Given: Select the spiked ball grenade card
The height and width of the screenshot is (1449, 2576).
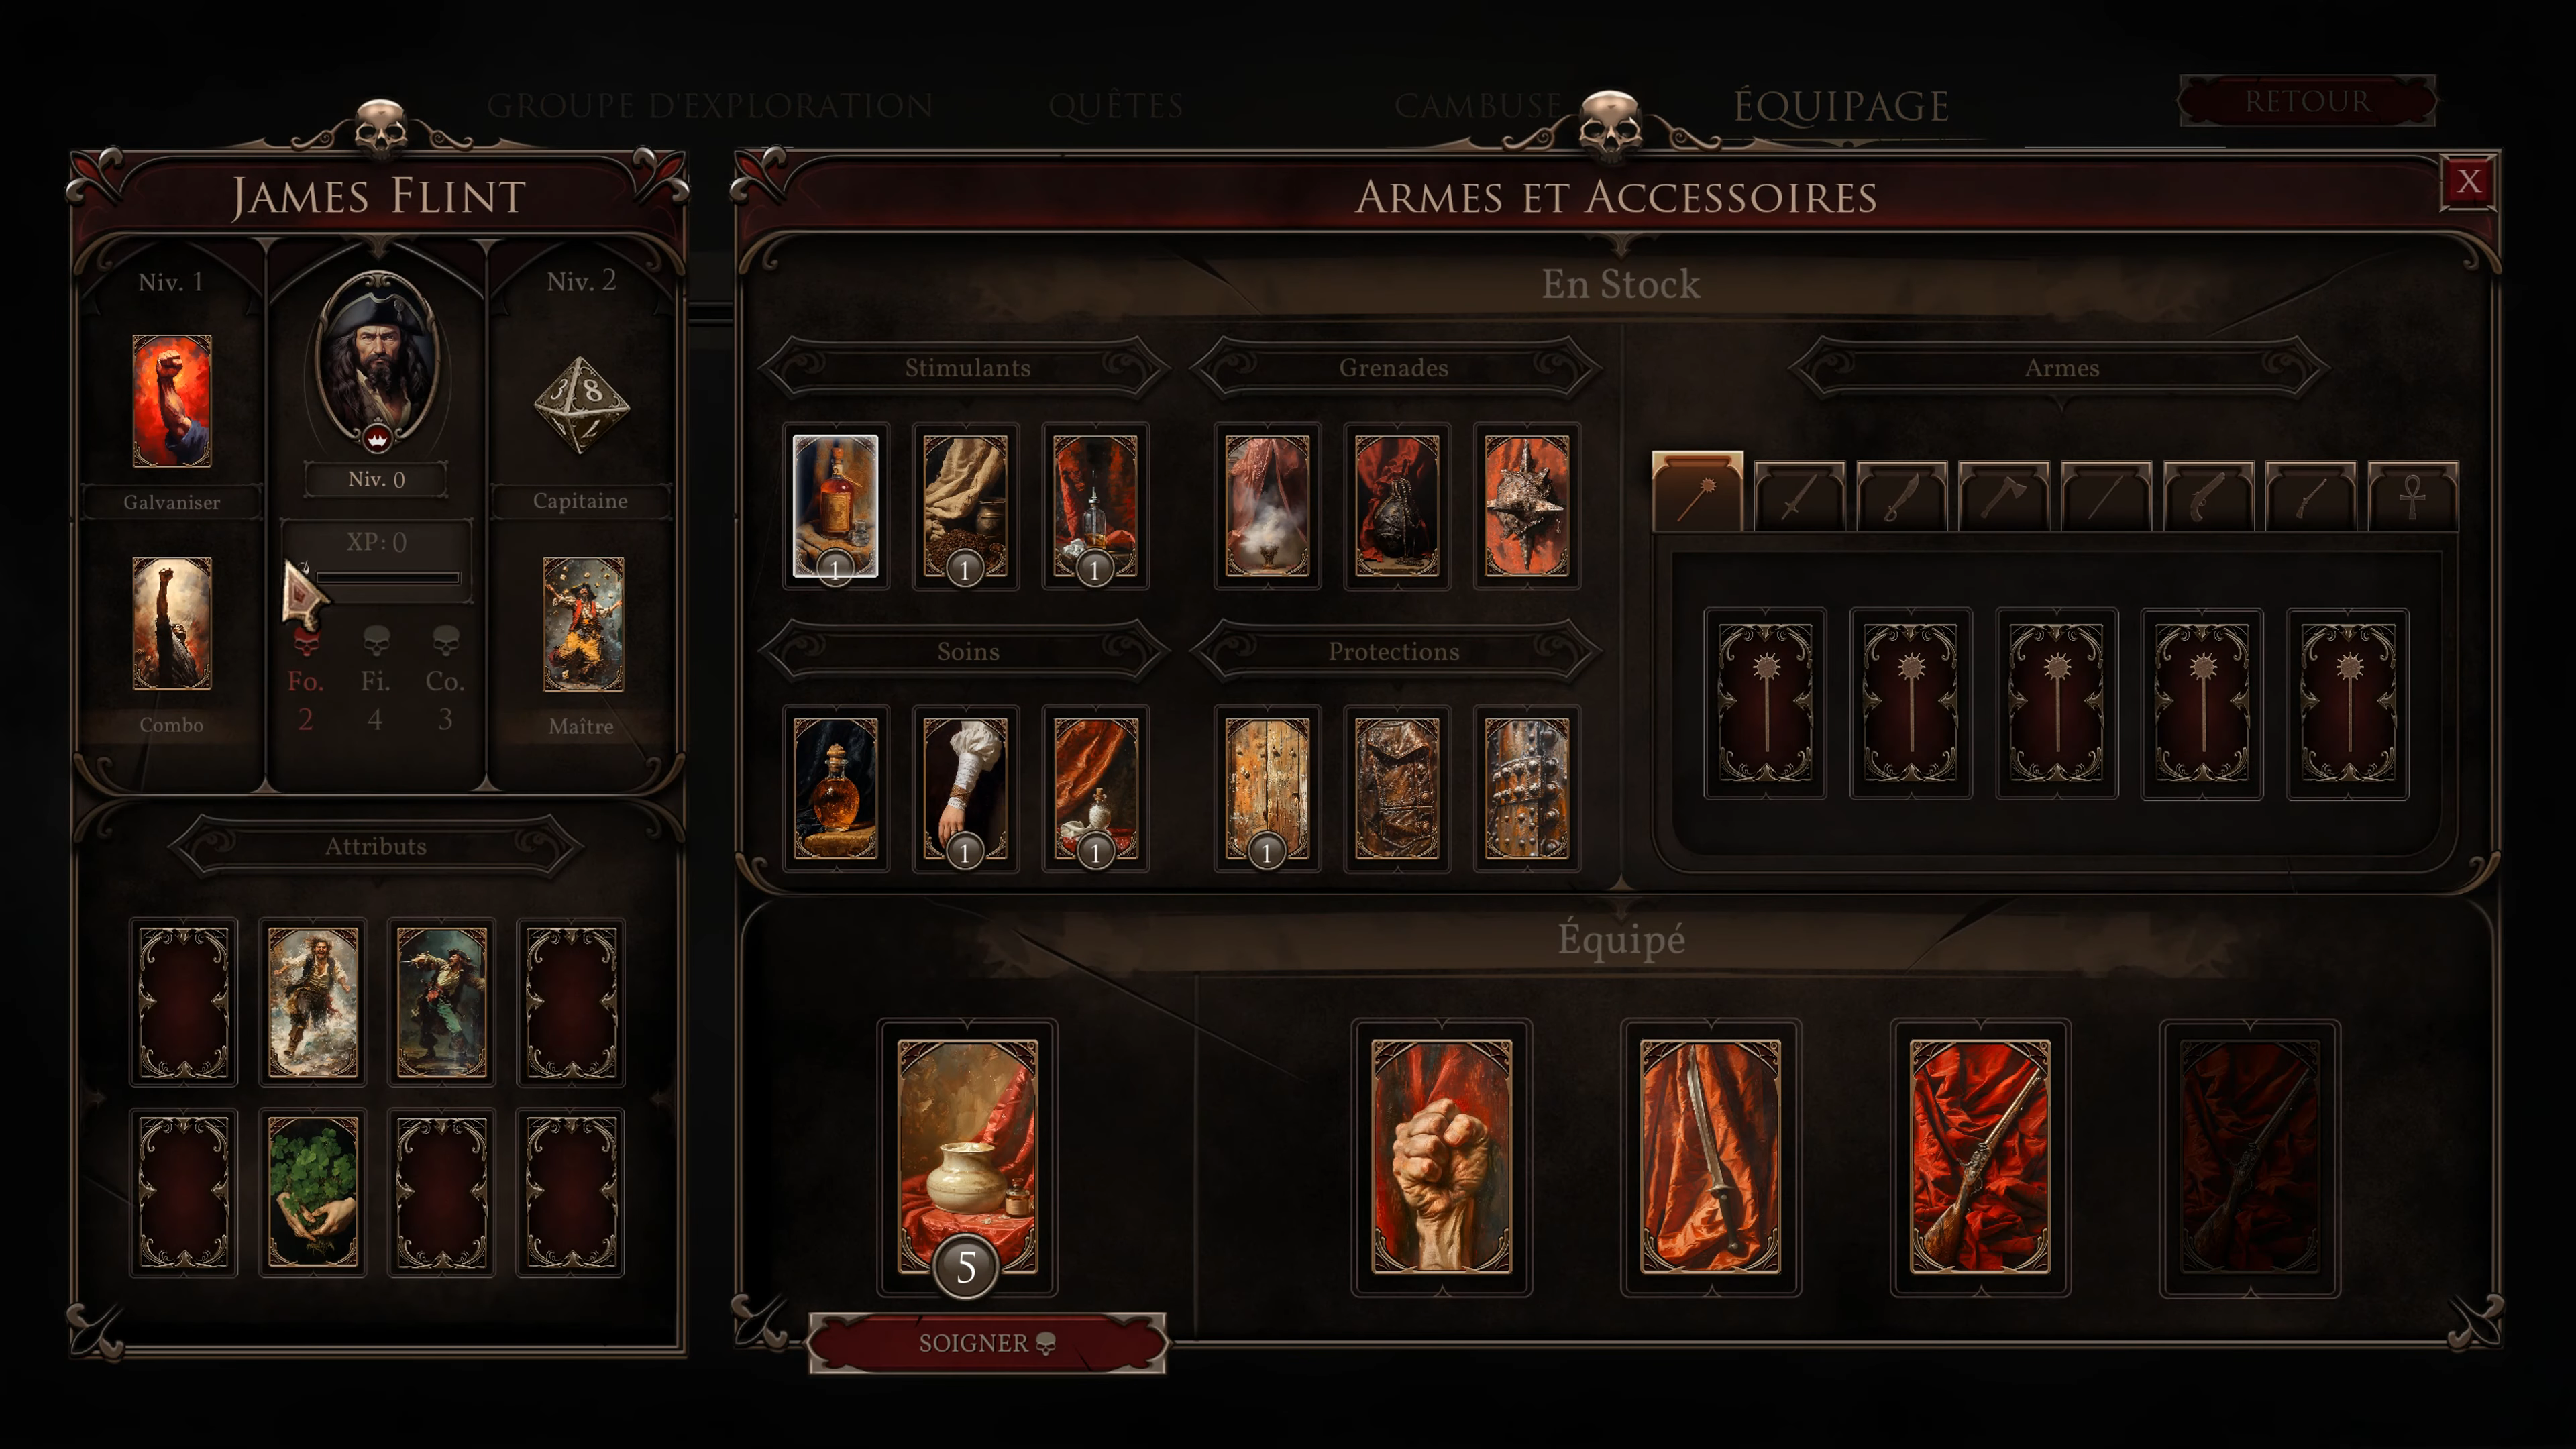Looking at the screenshot, I should click(1526, 506).
